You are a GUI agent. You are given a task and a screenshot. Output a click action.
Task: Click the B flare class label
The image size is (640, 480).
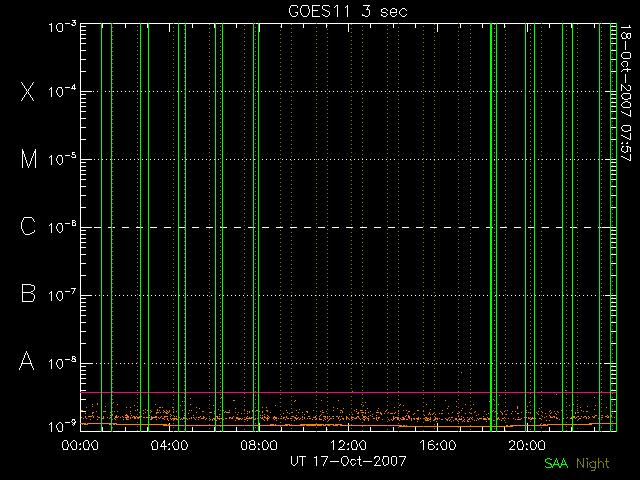pyautogui.click(x=28, y=293)
